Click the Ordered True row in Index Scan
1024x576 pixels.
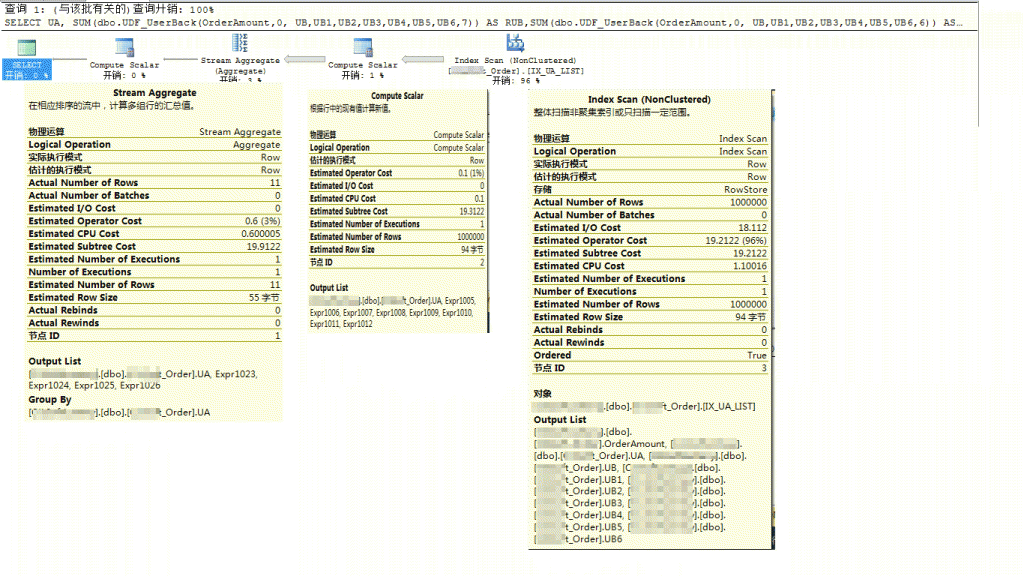click(x=650, y=355)
